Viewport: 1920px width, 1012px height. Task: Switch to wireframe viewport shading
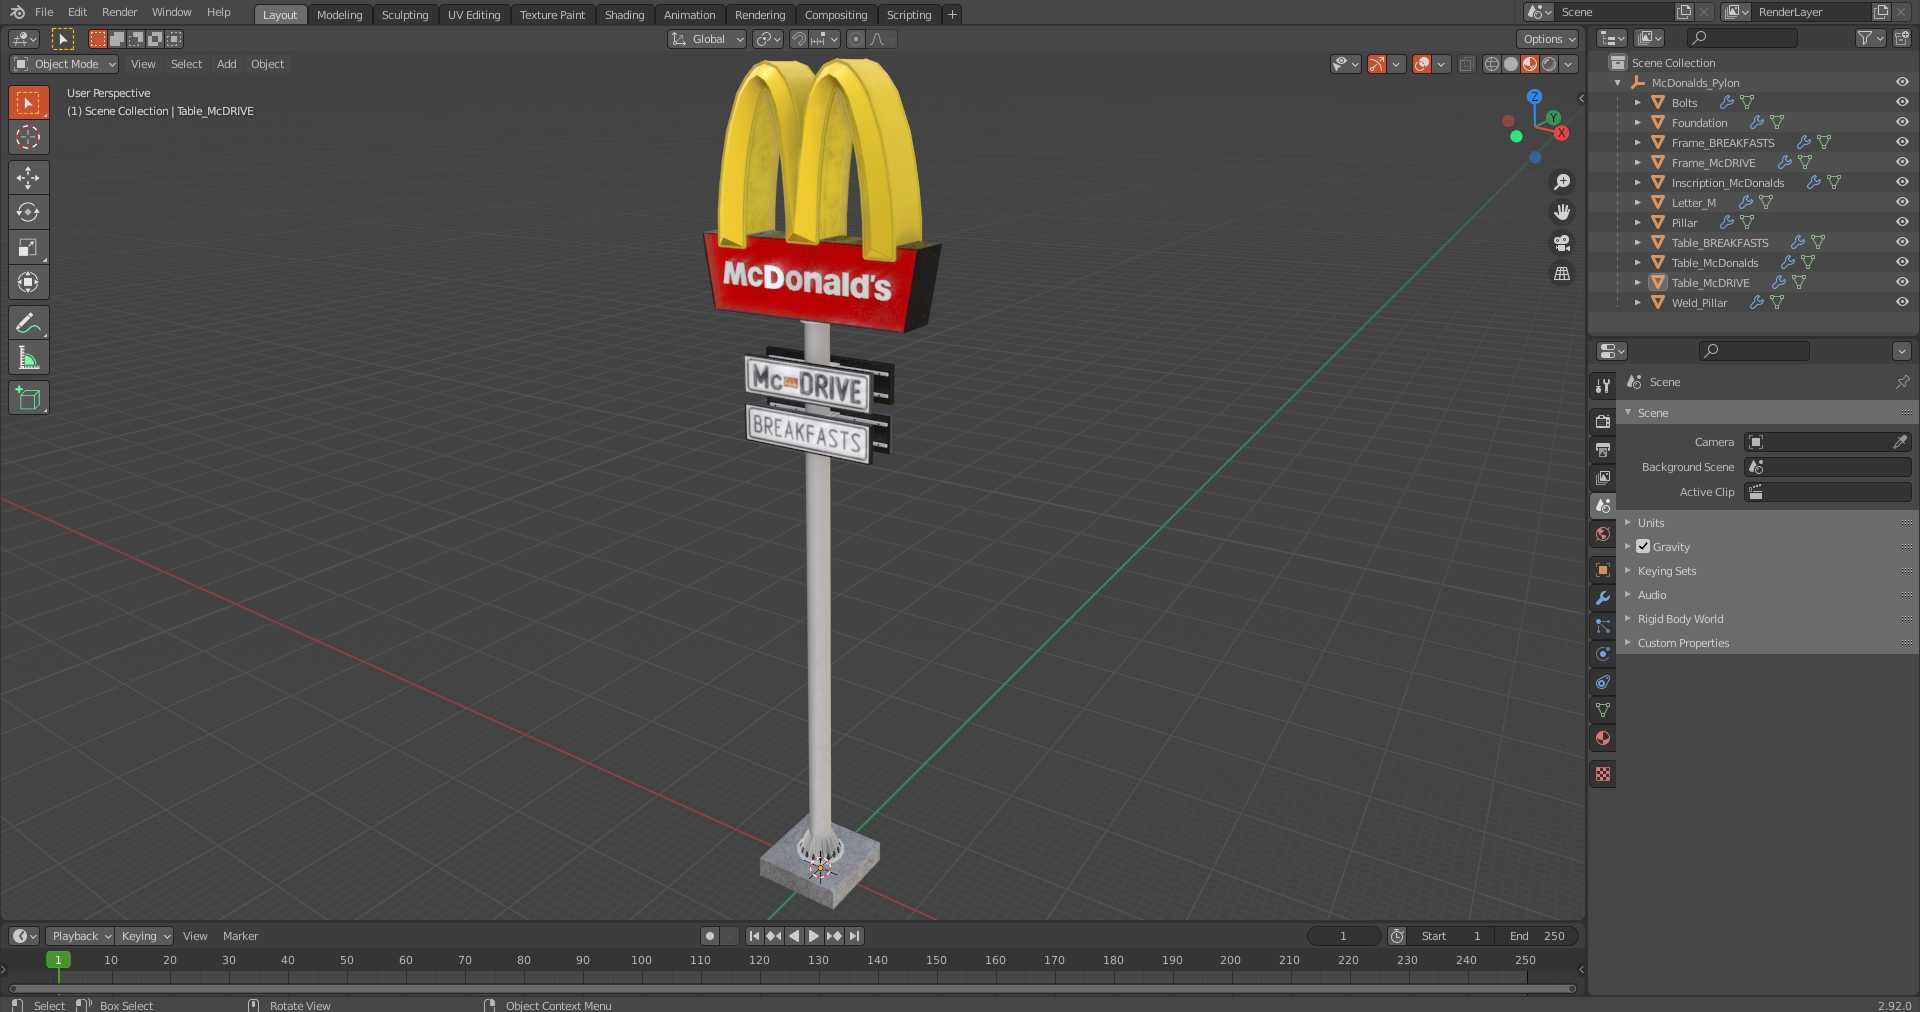pos(1492,64)
